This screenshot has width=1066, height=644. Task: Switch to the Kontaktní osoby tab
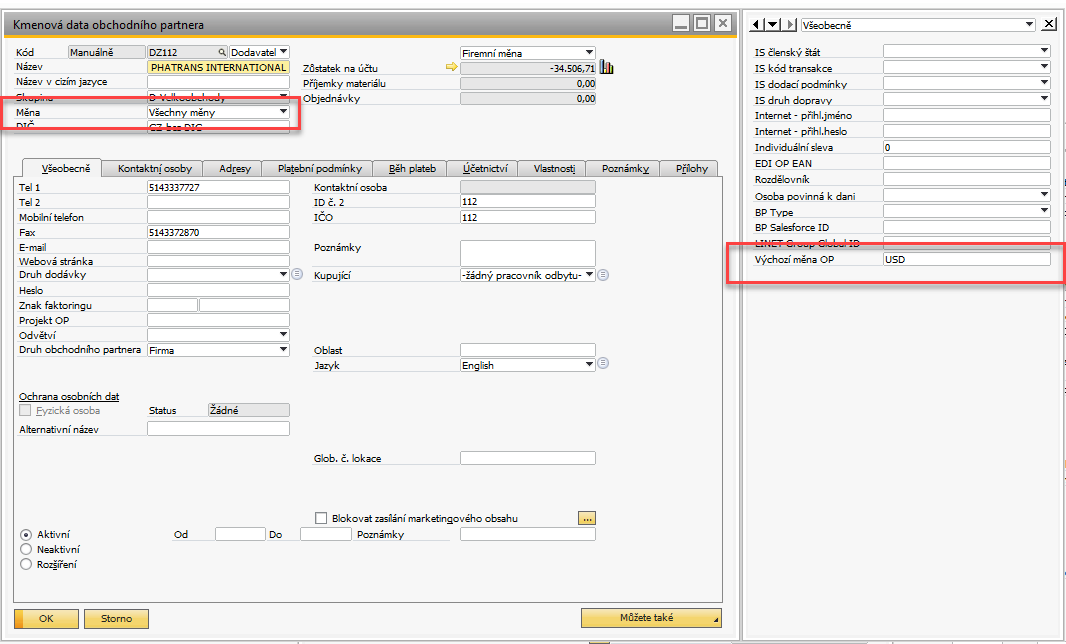coord(154,169)
